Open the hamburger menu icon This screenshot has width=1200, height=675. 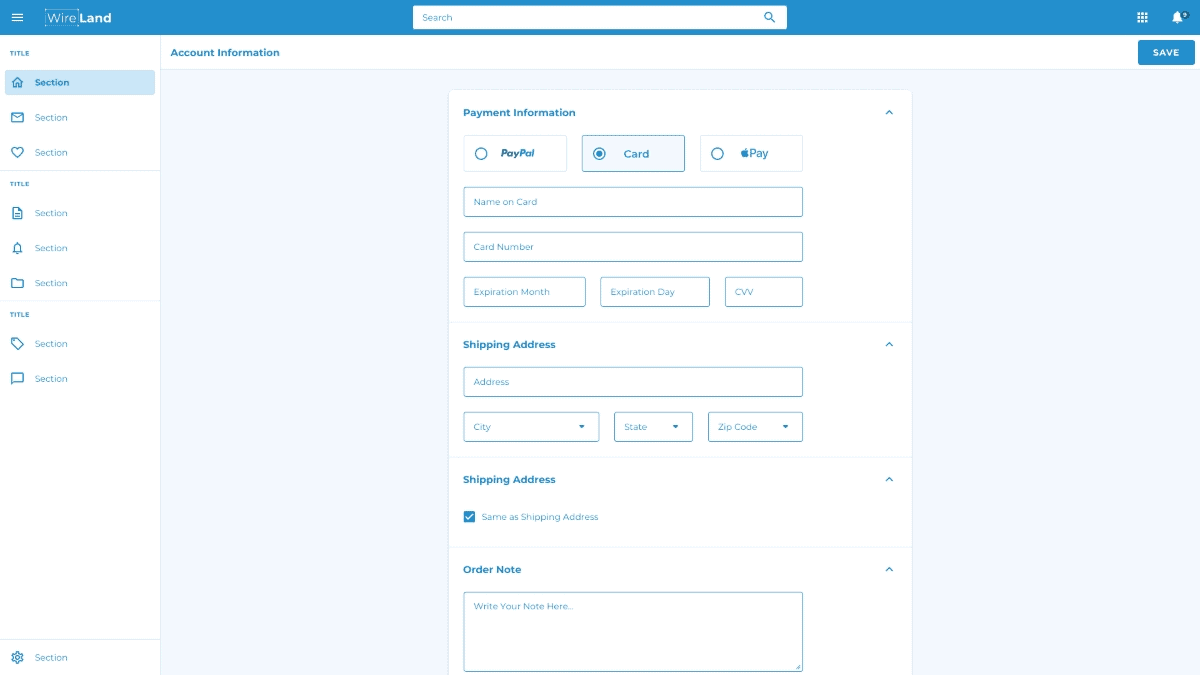17,17
